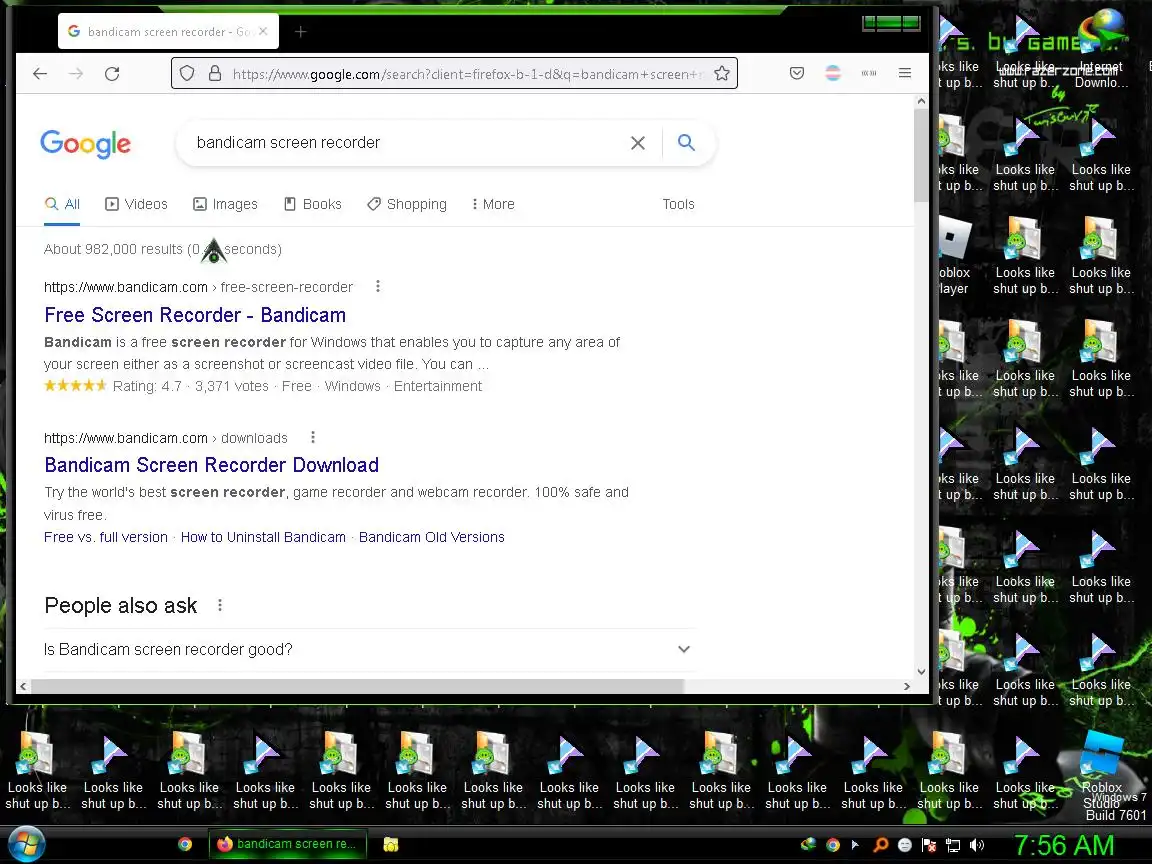1152x864 pixels.
Task: Switch to the Images tab
Action: 225,204
